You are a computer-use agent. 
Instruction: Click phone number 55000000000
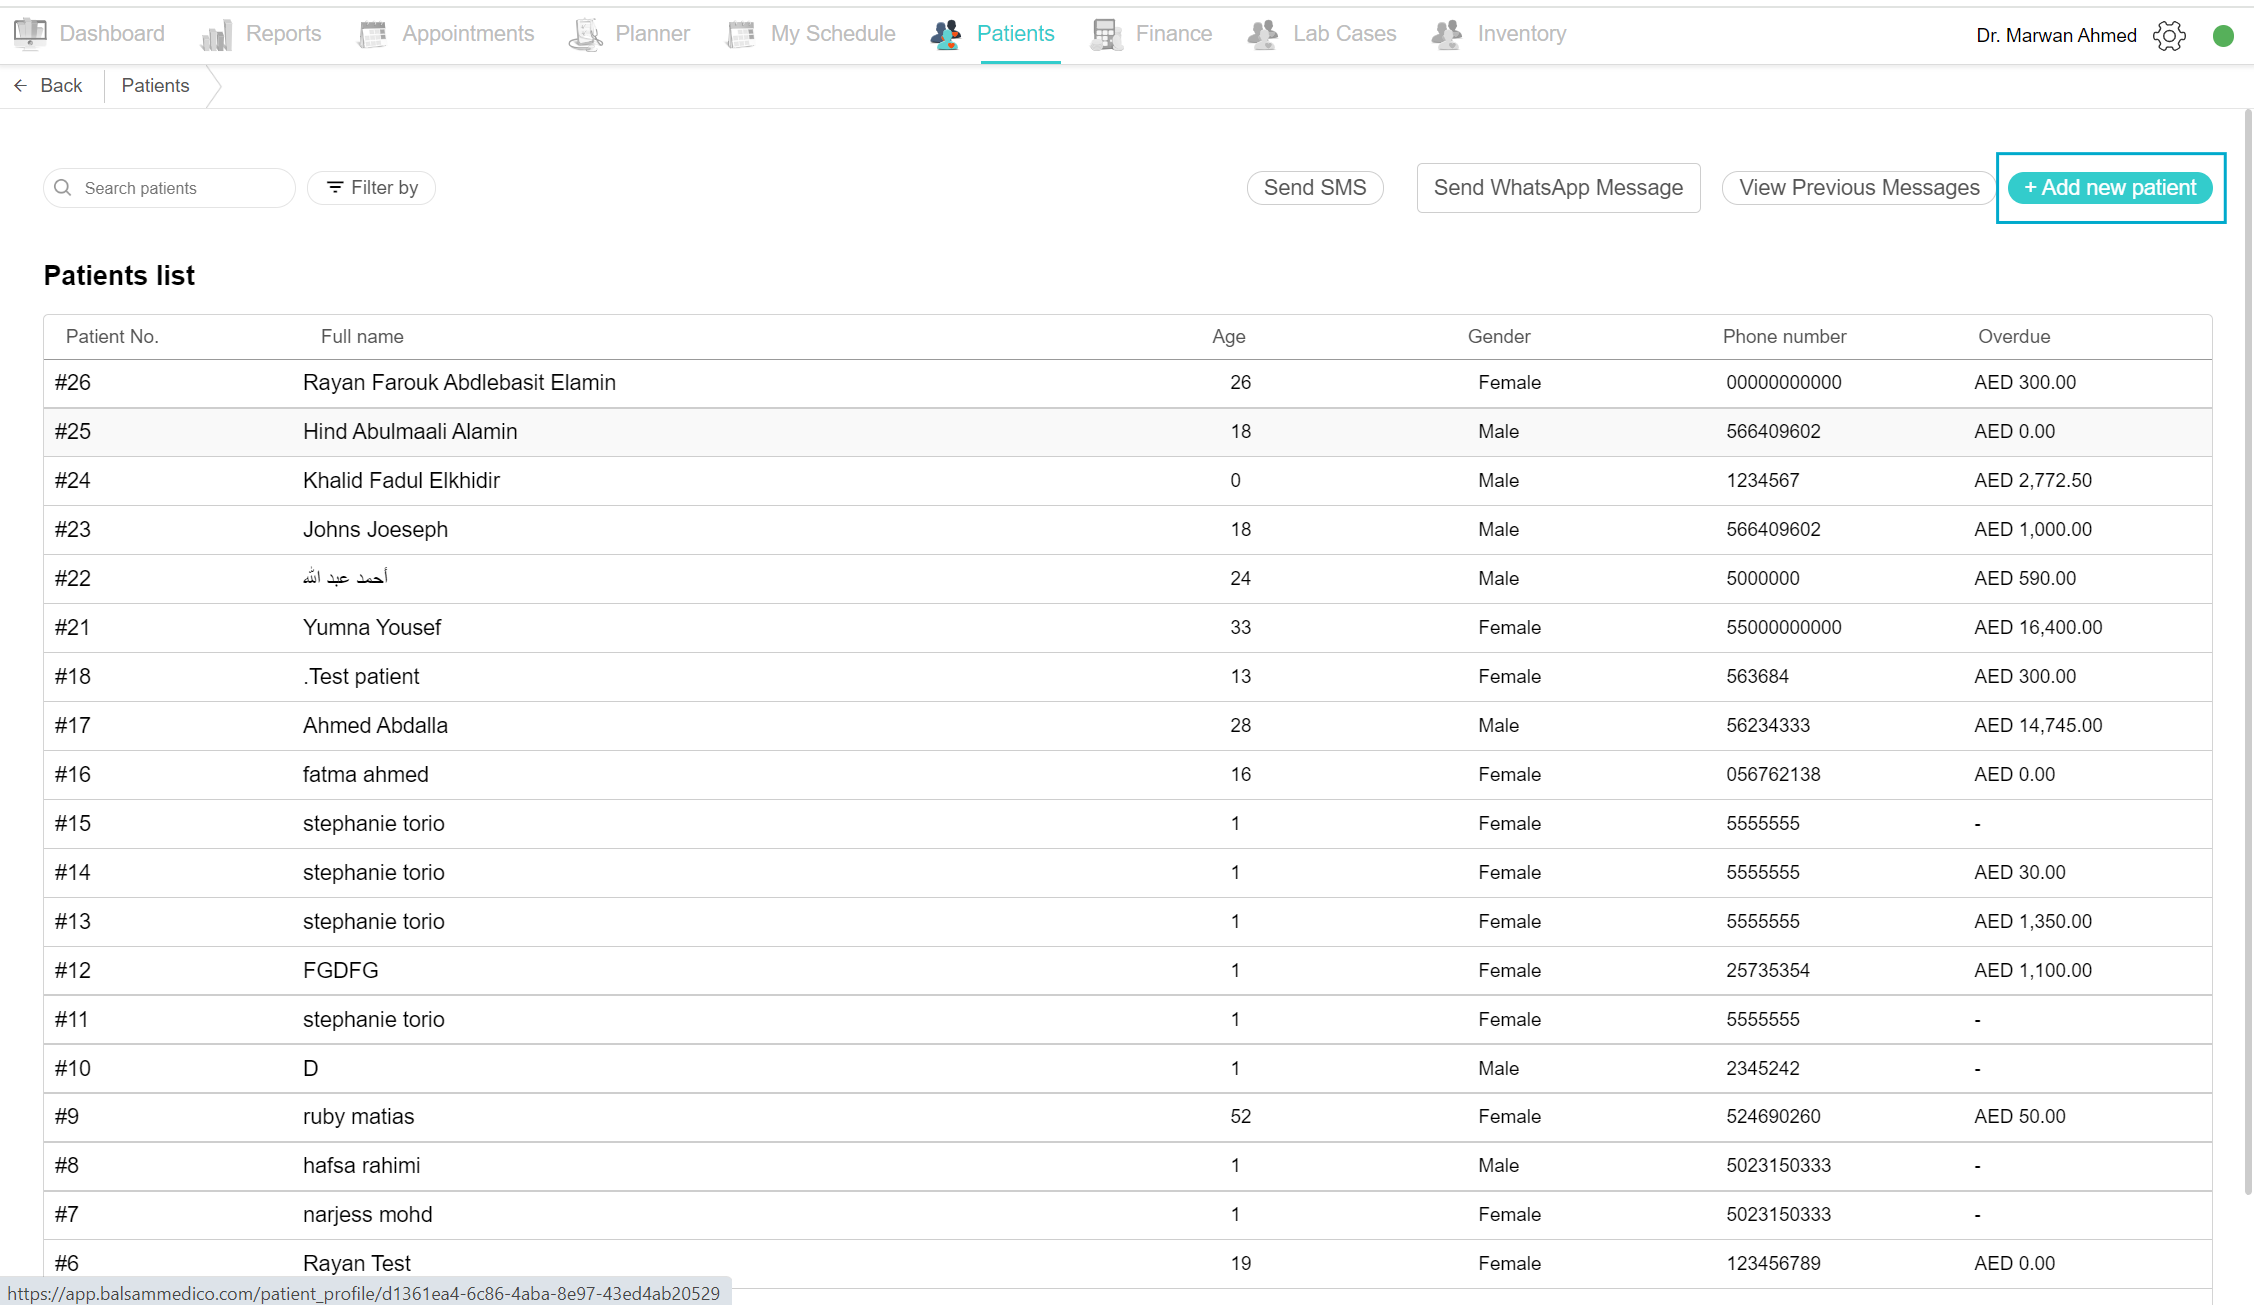[x=1784, y=628]
